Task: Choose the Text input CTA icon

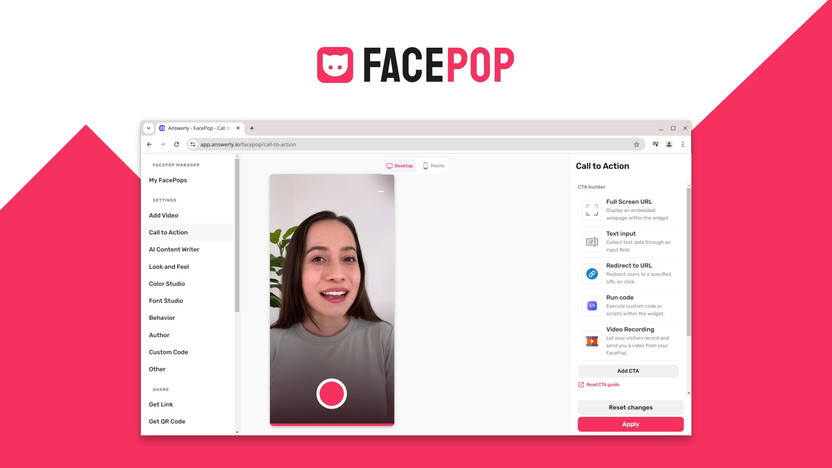Action: (592, 242)
